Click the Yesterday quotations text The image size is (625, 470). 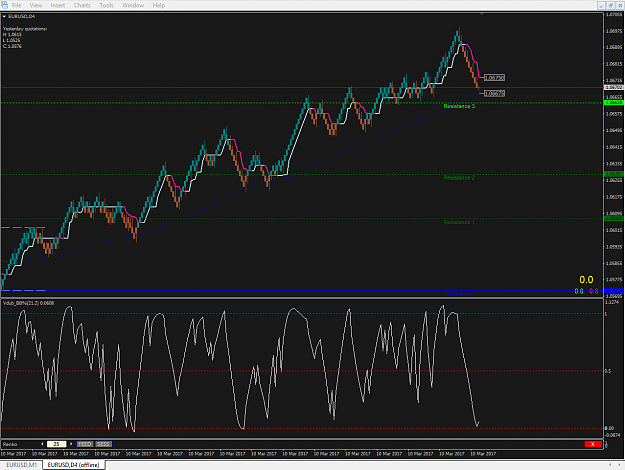click(x=25, y=29)
